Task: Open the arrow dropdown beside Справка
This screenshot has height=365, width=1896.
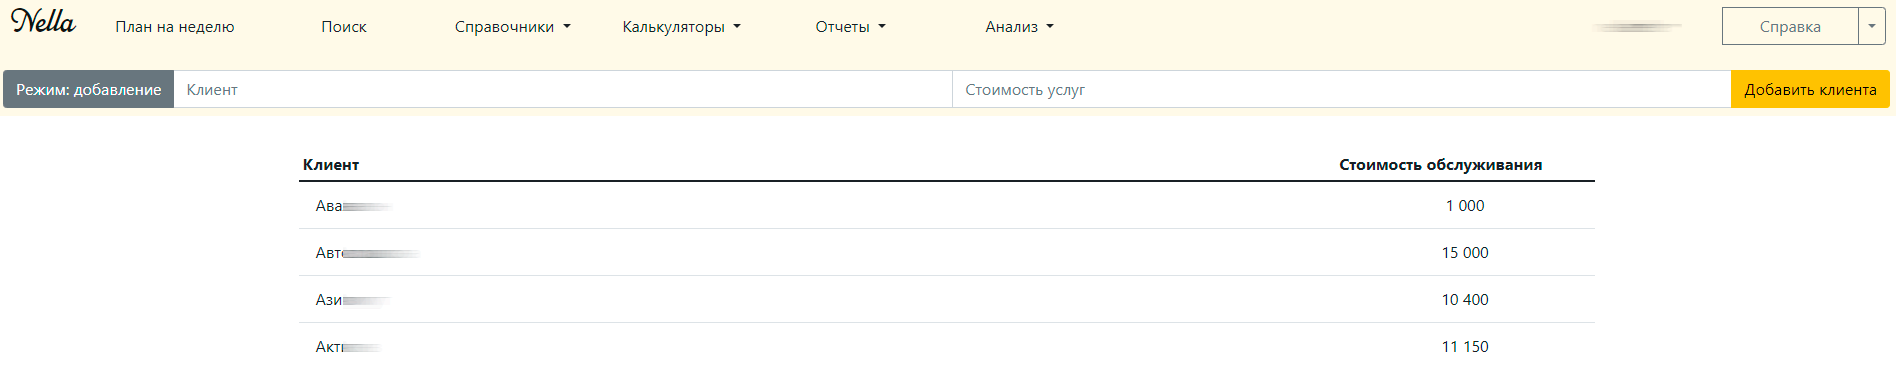Action: pyautogui.click(x=1872, y=27)
